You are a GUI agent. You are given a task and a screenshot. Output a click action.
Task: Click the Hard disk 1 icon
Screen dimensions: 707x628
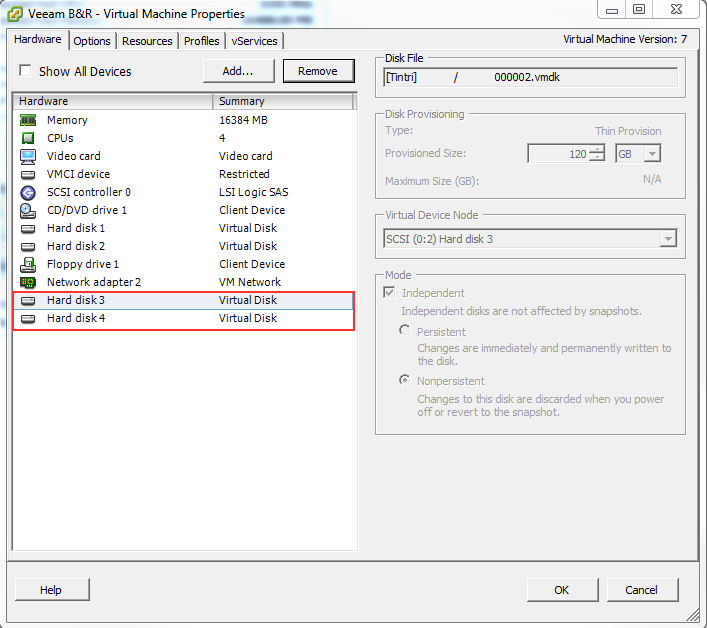[28, 229]
